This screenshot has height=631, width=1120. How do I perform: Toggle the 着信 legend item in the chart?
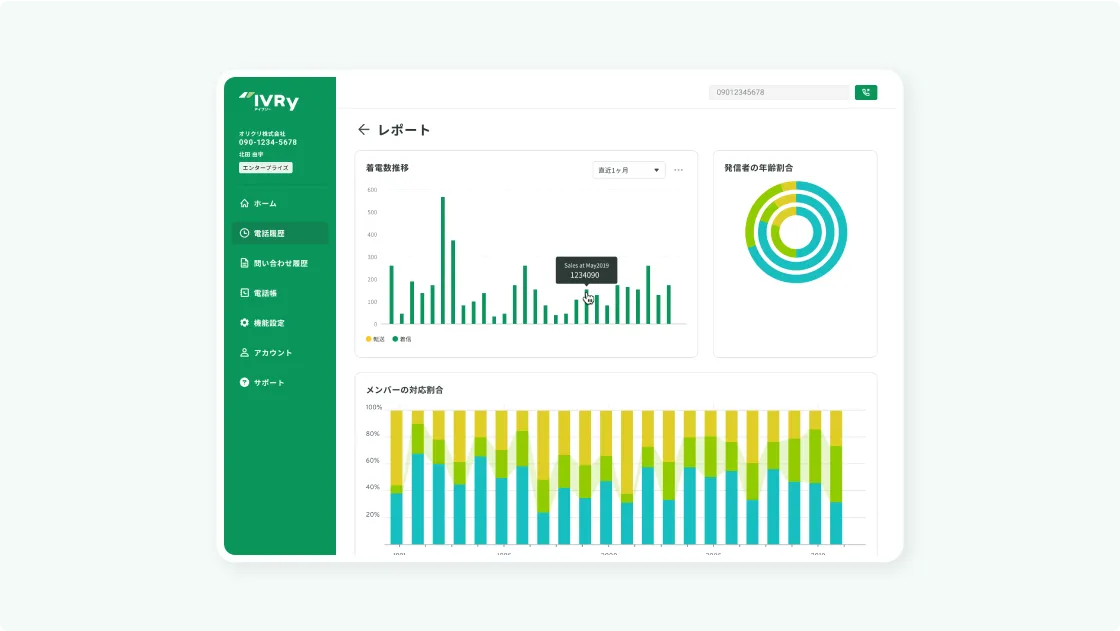coord(402,339)
